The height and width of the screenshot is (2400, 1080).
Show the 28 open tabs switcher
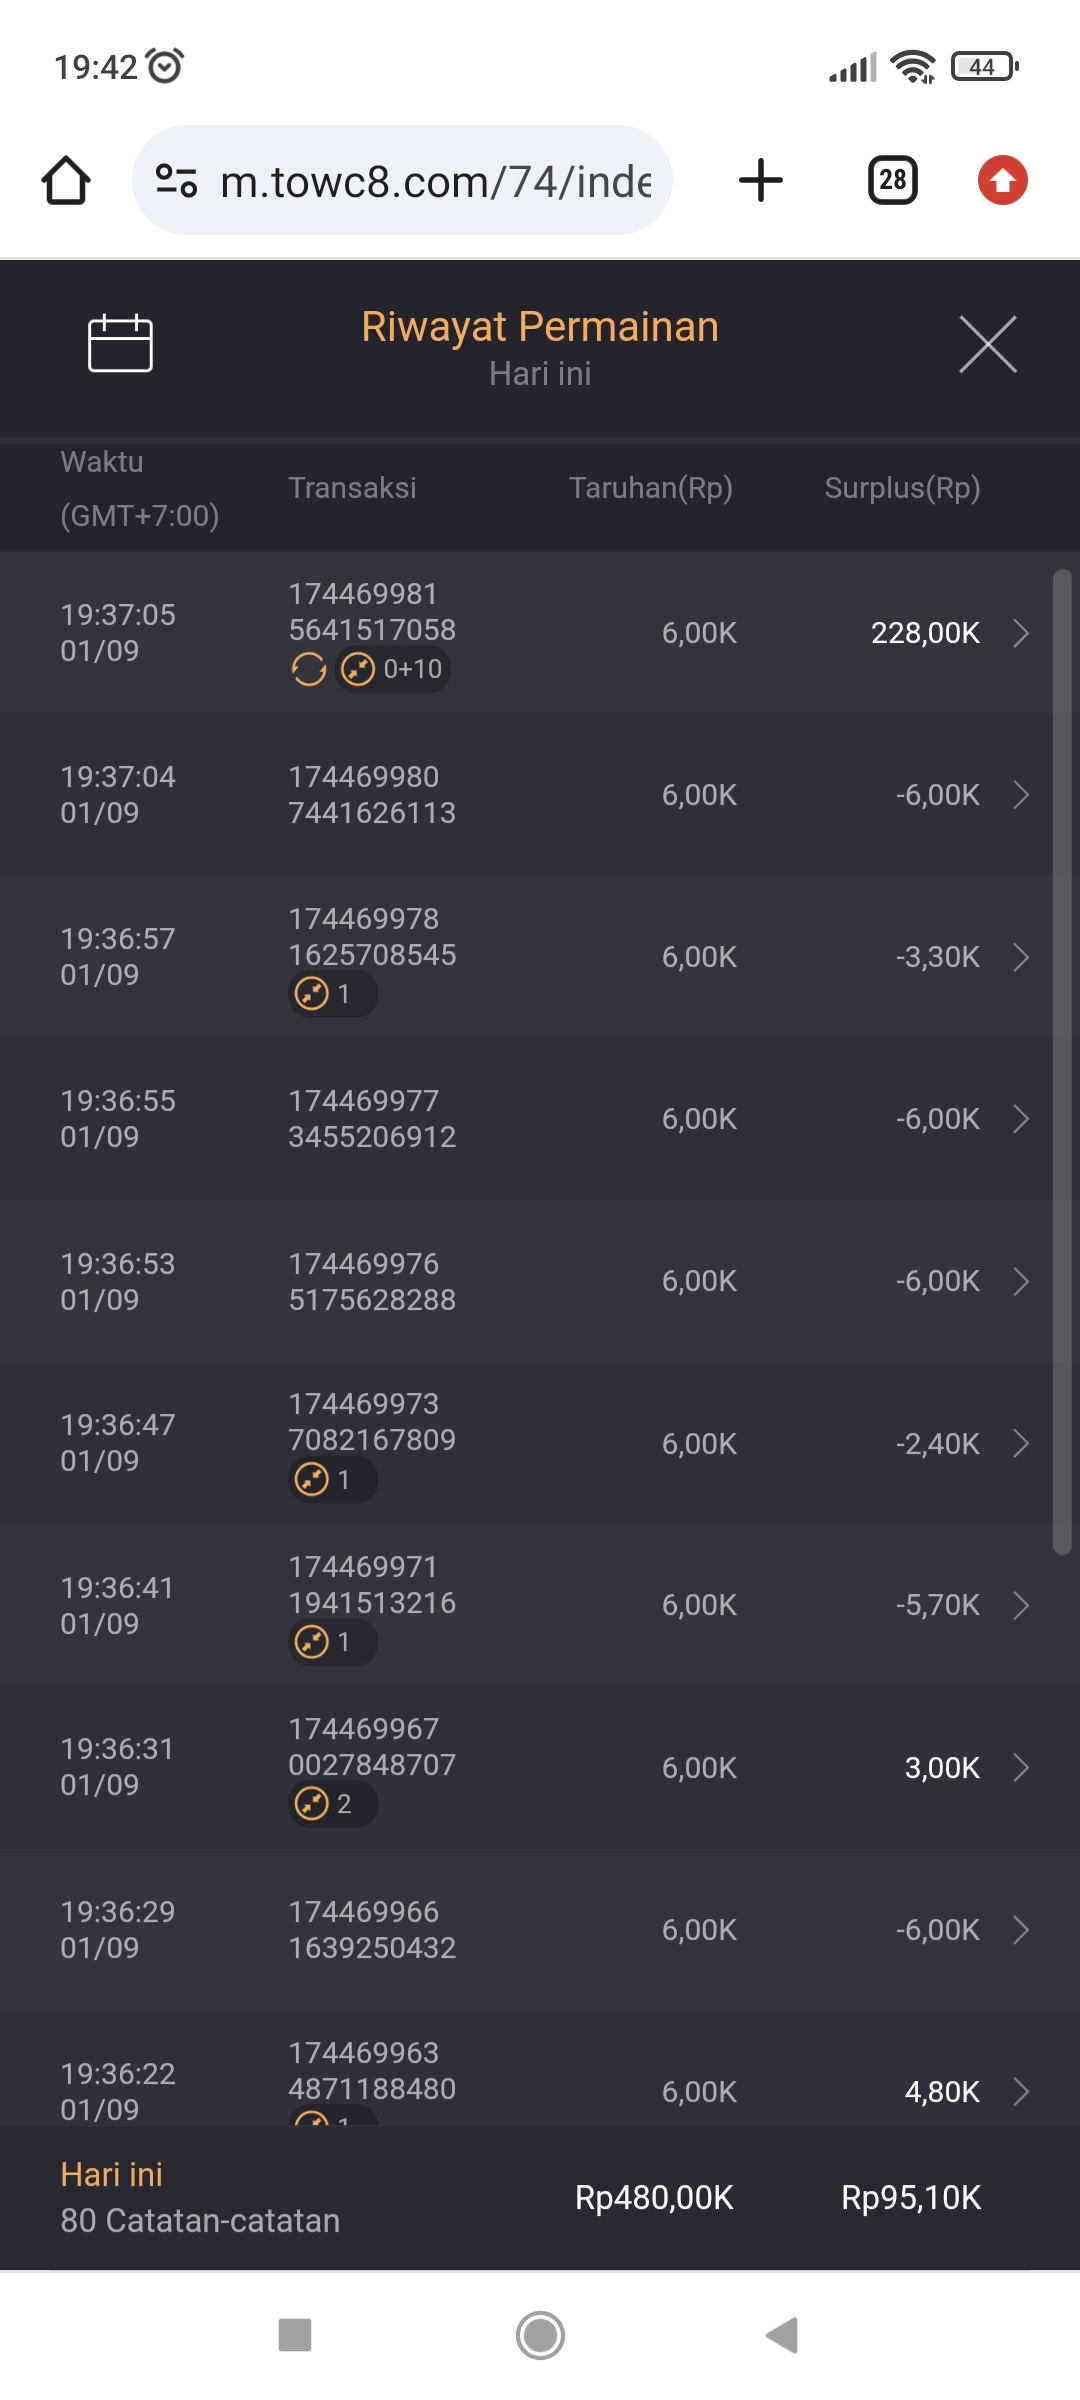point(892,181)
